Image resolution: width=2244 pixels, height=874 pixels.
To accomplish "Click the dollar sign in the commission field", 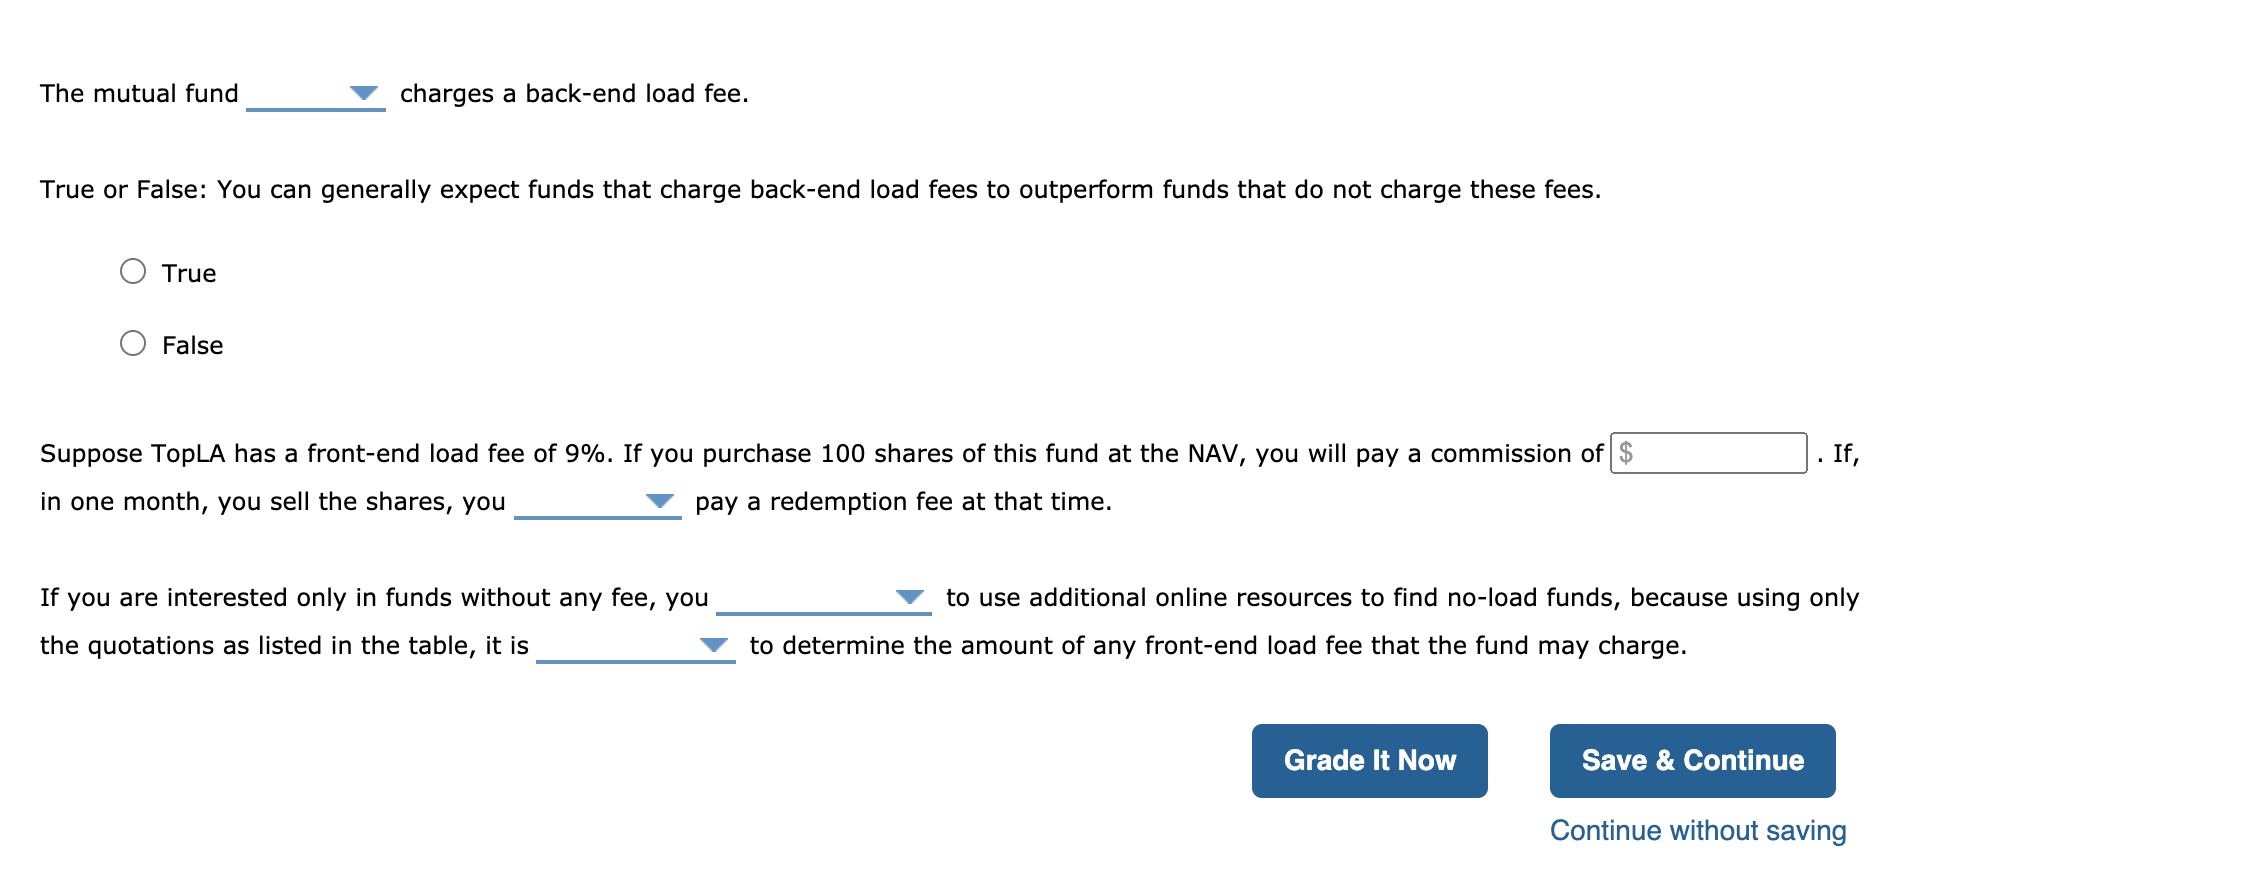I will point(1627,453).
